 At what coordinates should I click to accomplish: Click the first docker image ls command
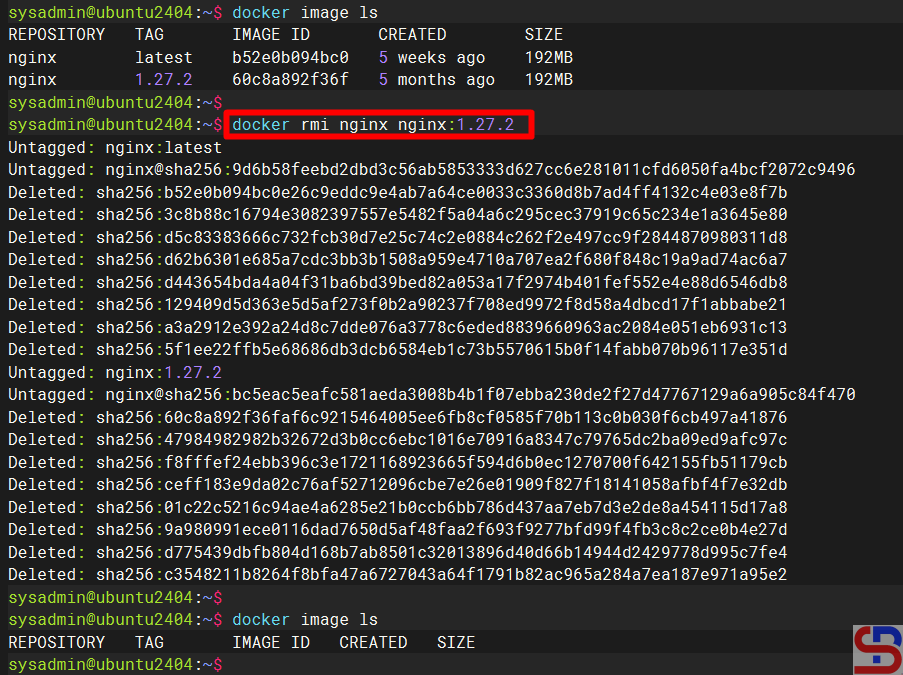tap(304, 12)
